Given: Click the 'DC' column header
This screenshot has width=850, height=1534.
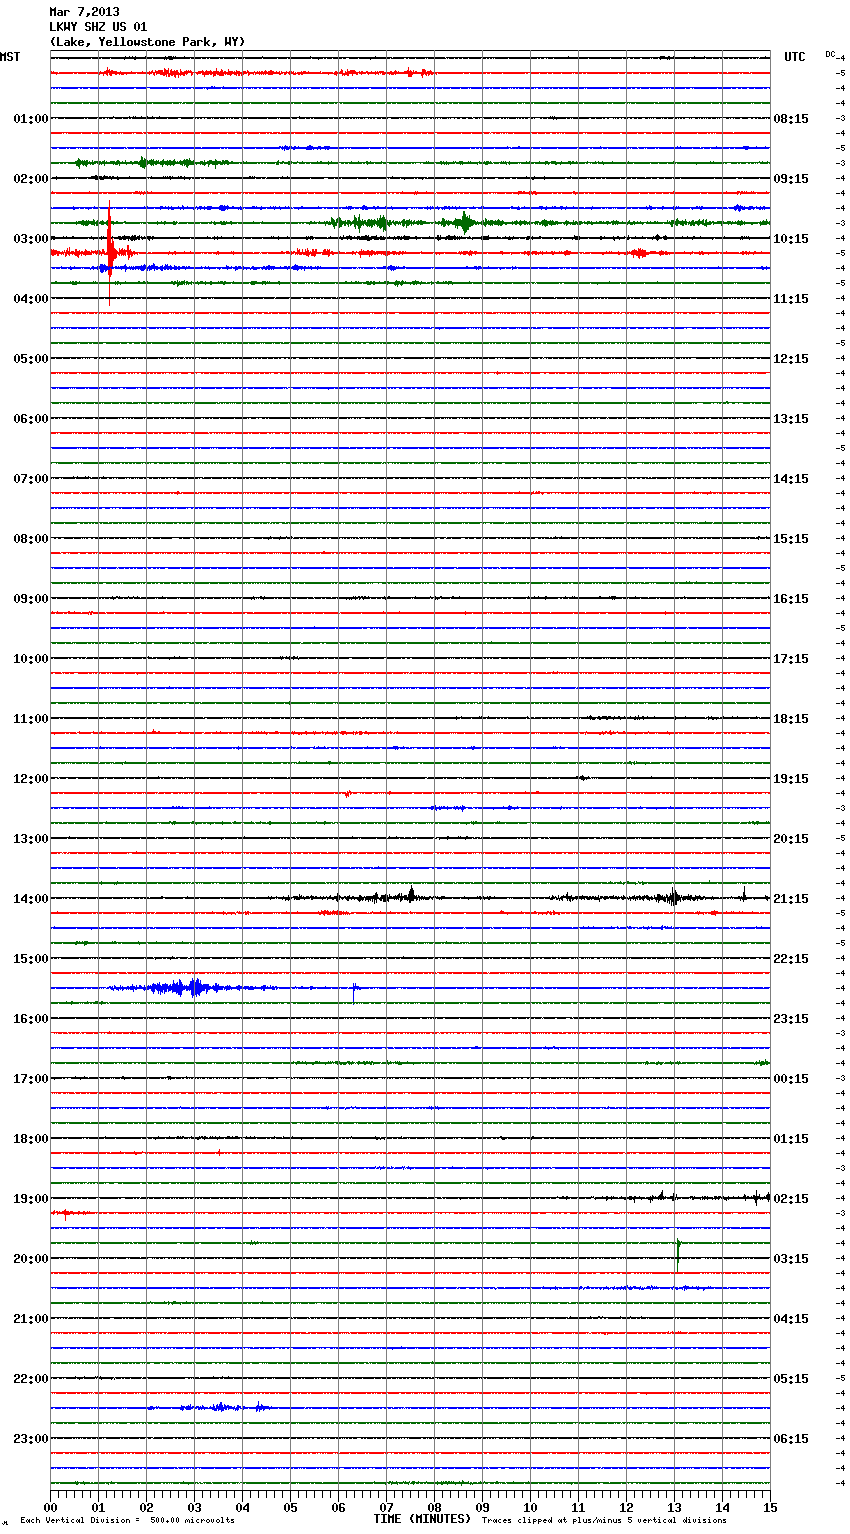Looking at the screenshot, I should 830,54.
